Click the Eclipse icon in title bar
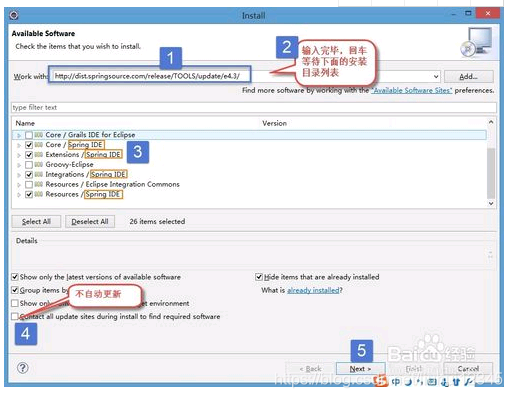 [x=14, y=15]
